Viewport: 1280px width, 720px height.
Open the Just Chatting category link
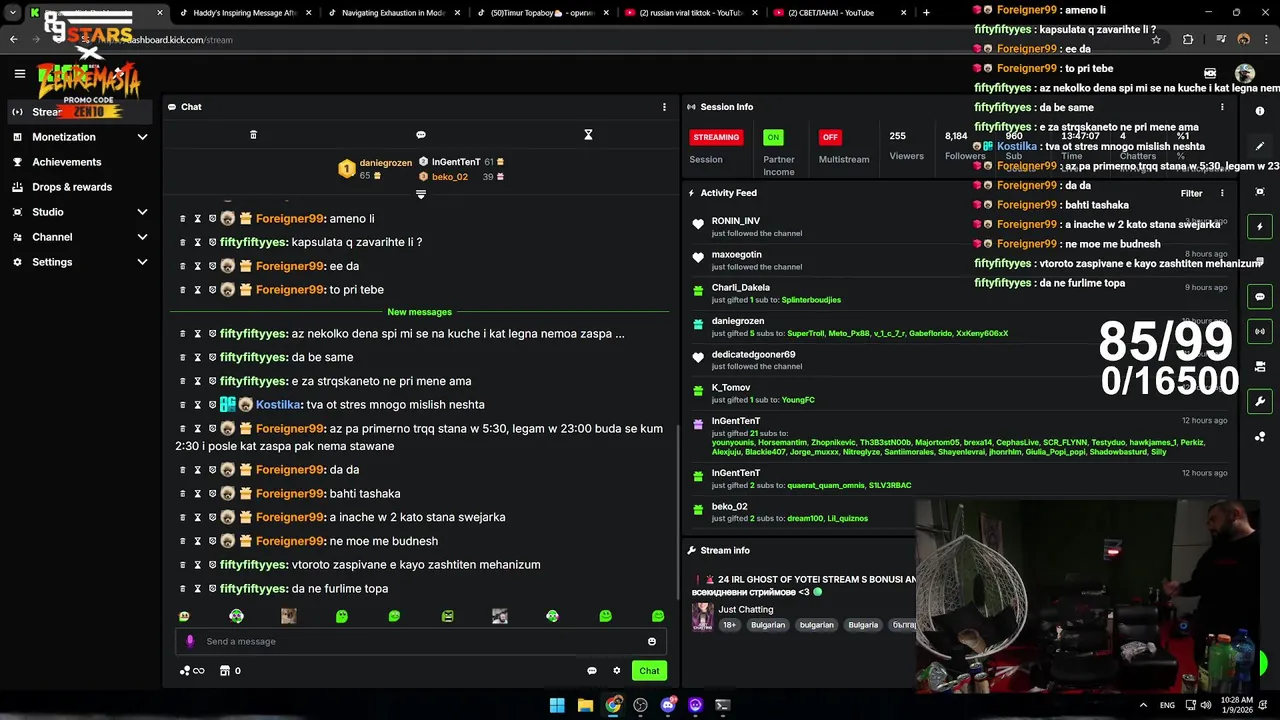(x=746, y=609)
